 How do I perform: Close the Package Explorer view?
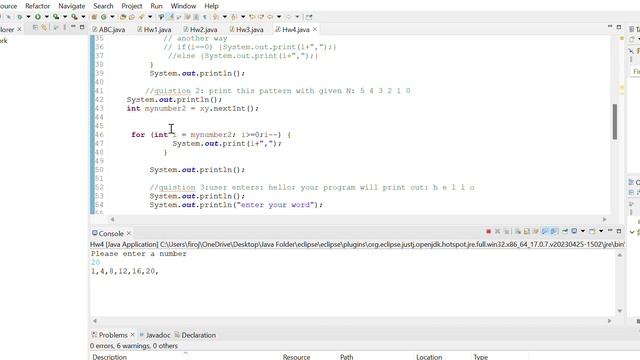coord(19,29)
